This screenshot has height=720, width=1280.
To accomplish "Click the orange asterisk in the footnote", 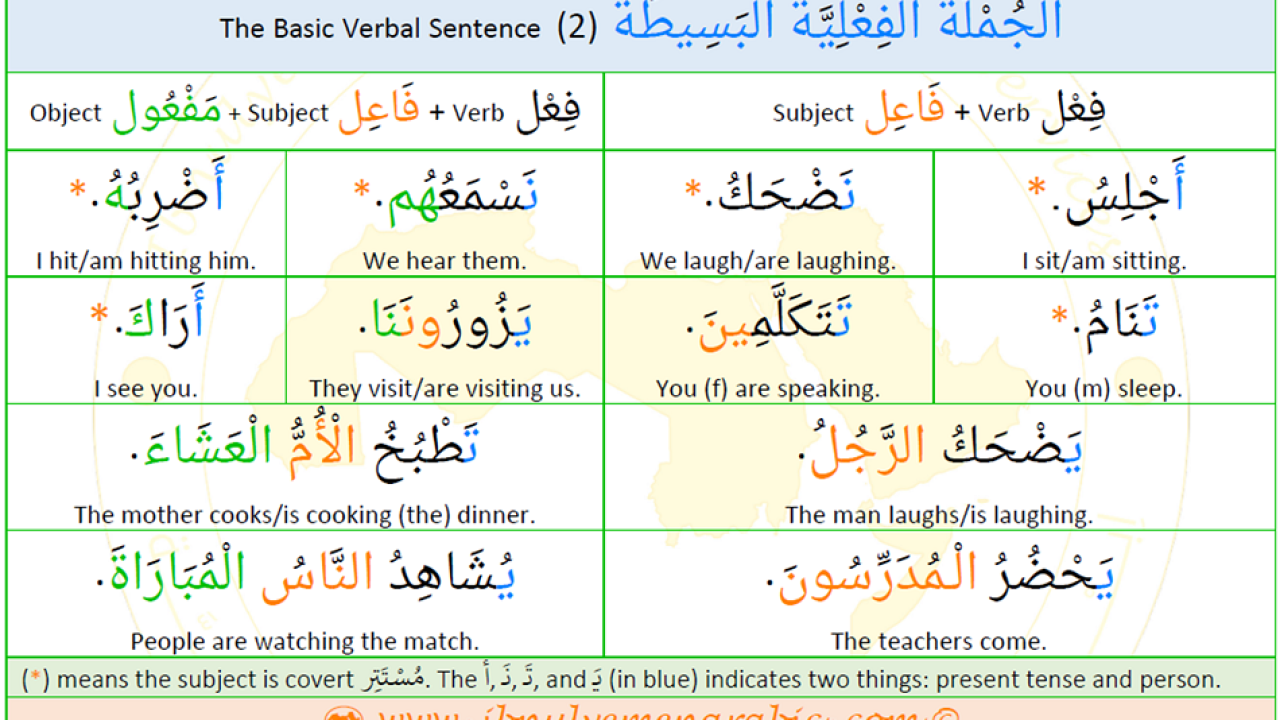I will (35, 680).
